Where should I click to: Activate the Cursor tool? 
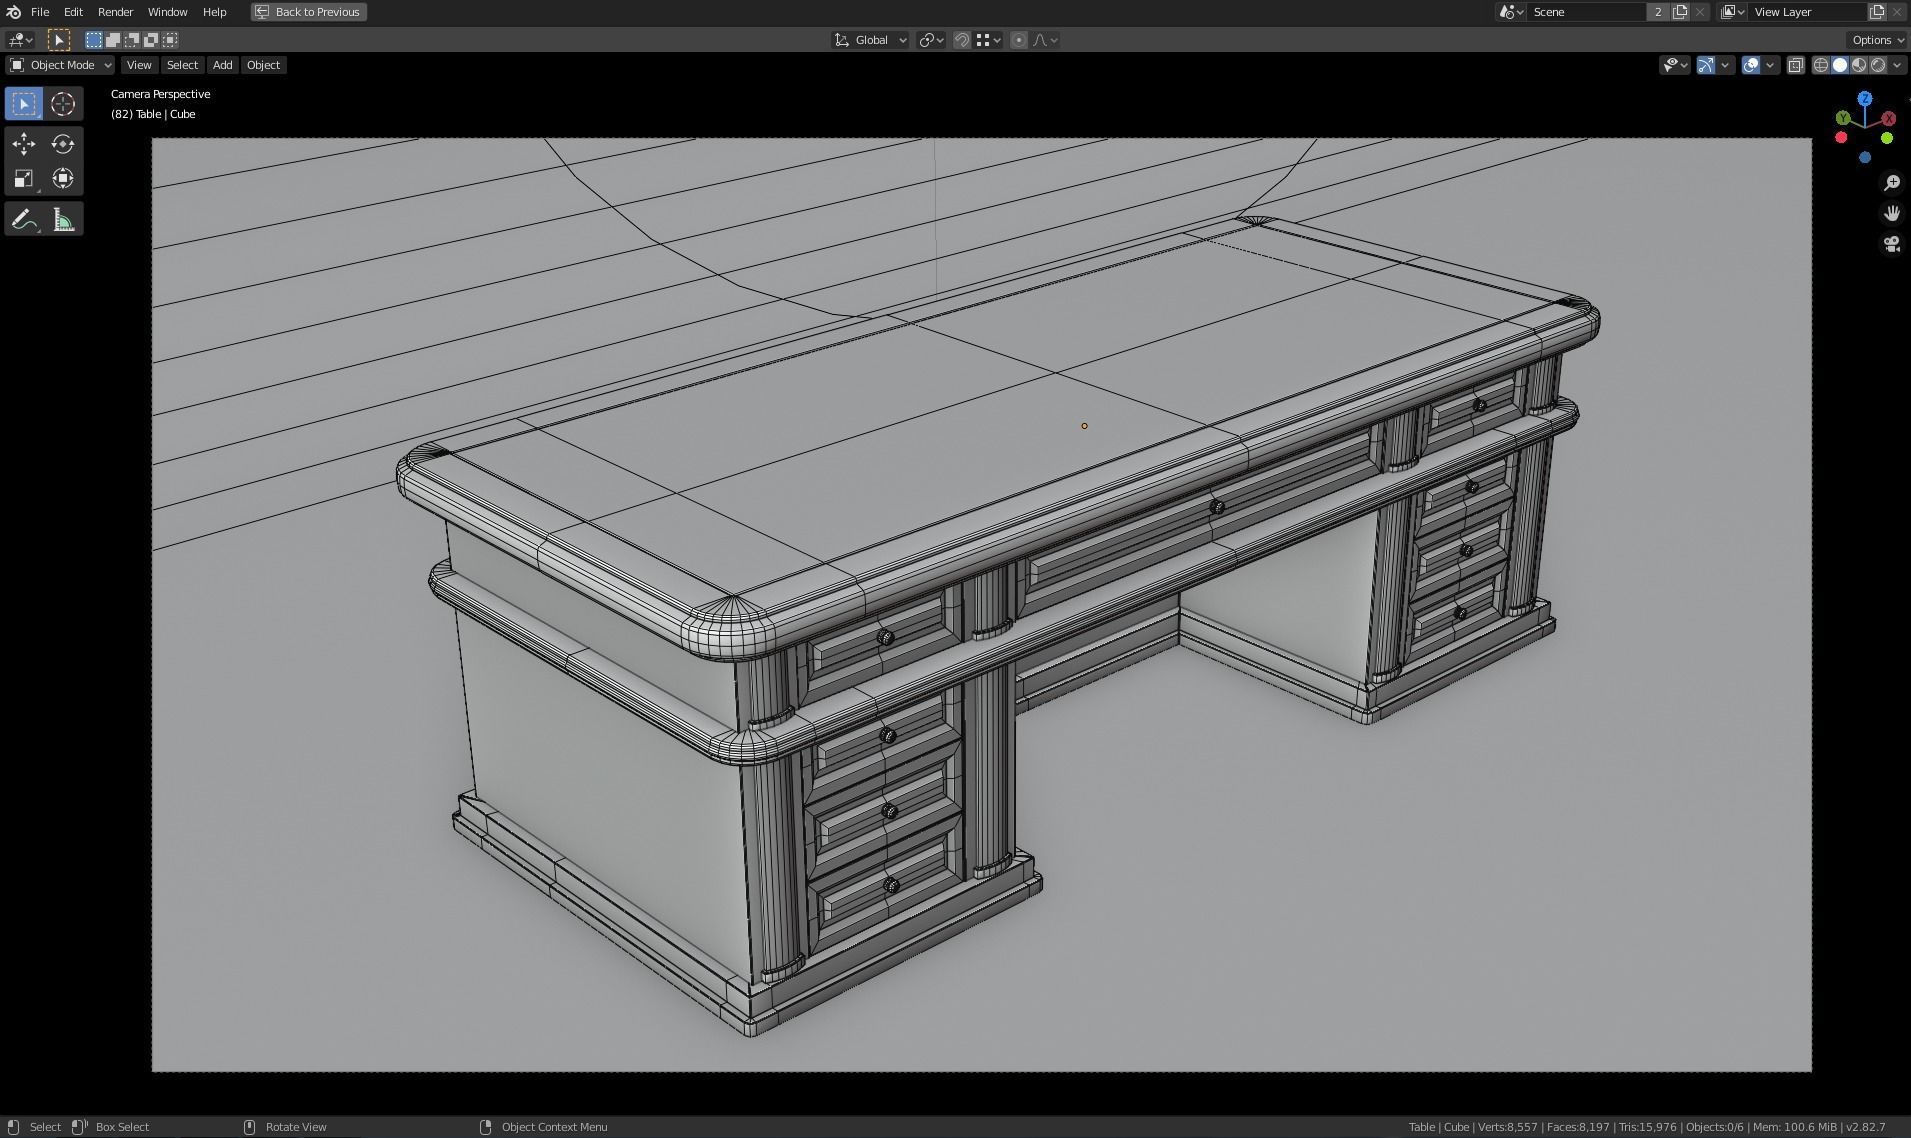click(x=63, y=104)
